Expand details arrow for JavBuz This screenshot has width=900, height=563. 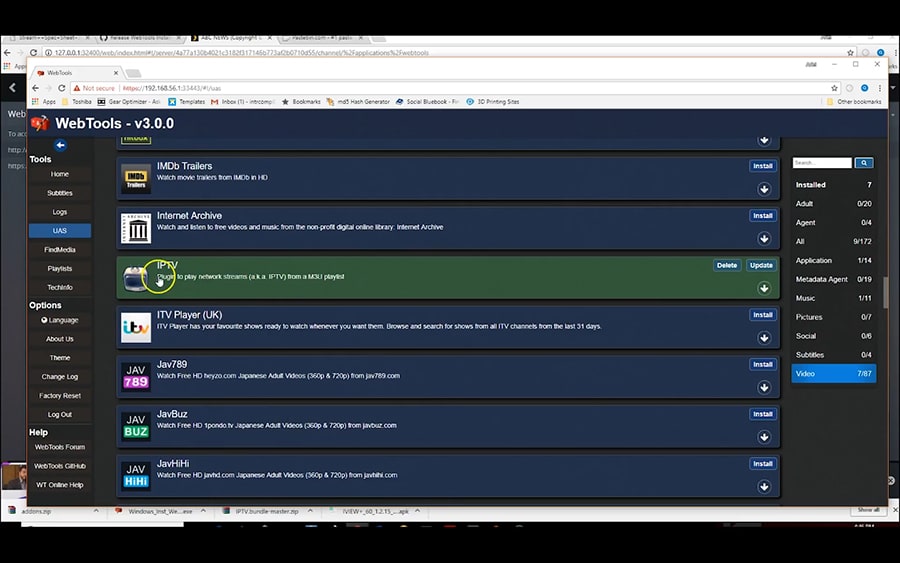point(764,437)
